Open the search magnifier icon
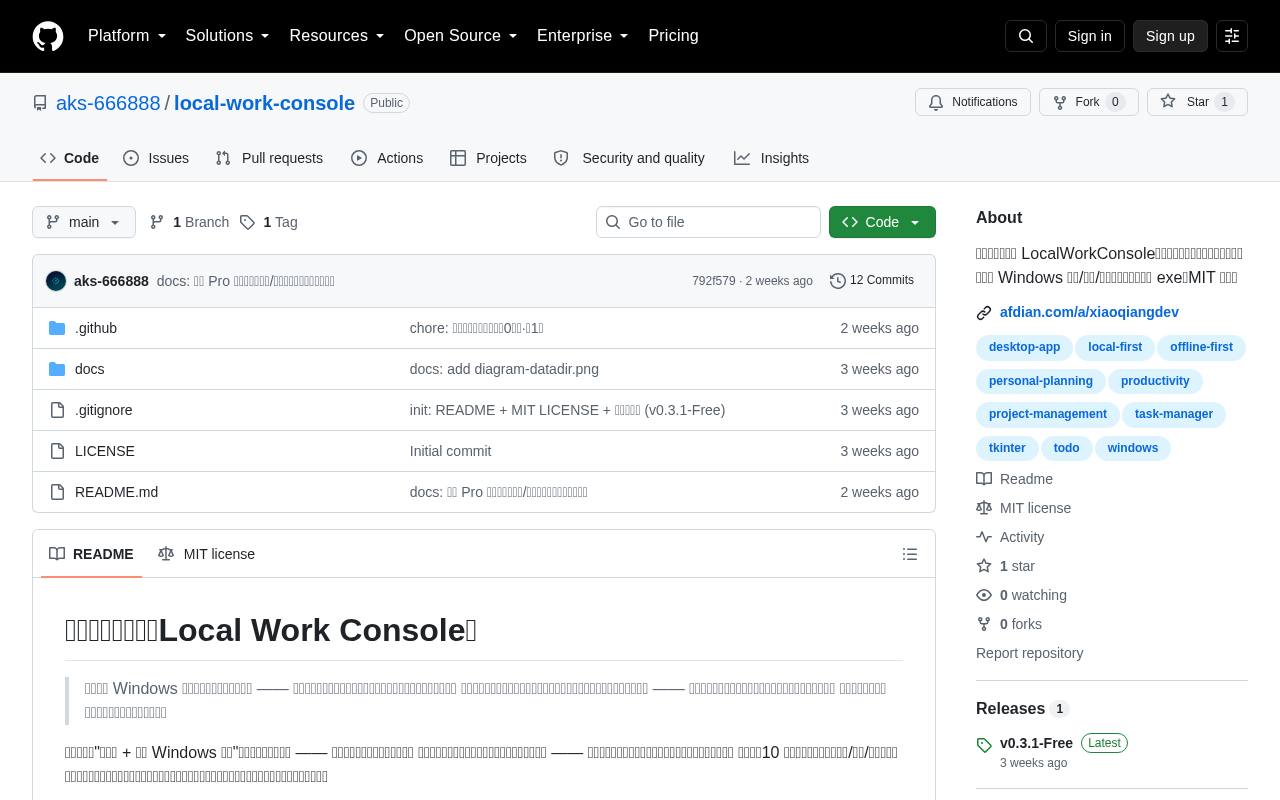This screenshot has width=1280, height=800. (1026, 36)
